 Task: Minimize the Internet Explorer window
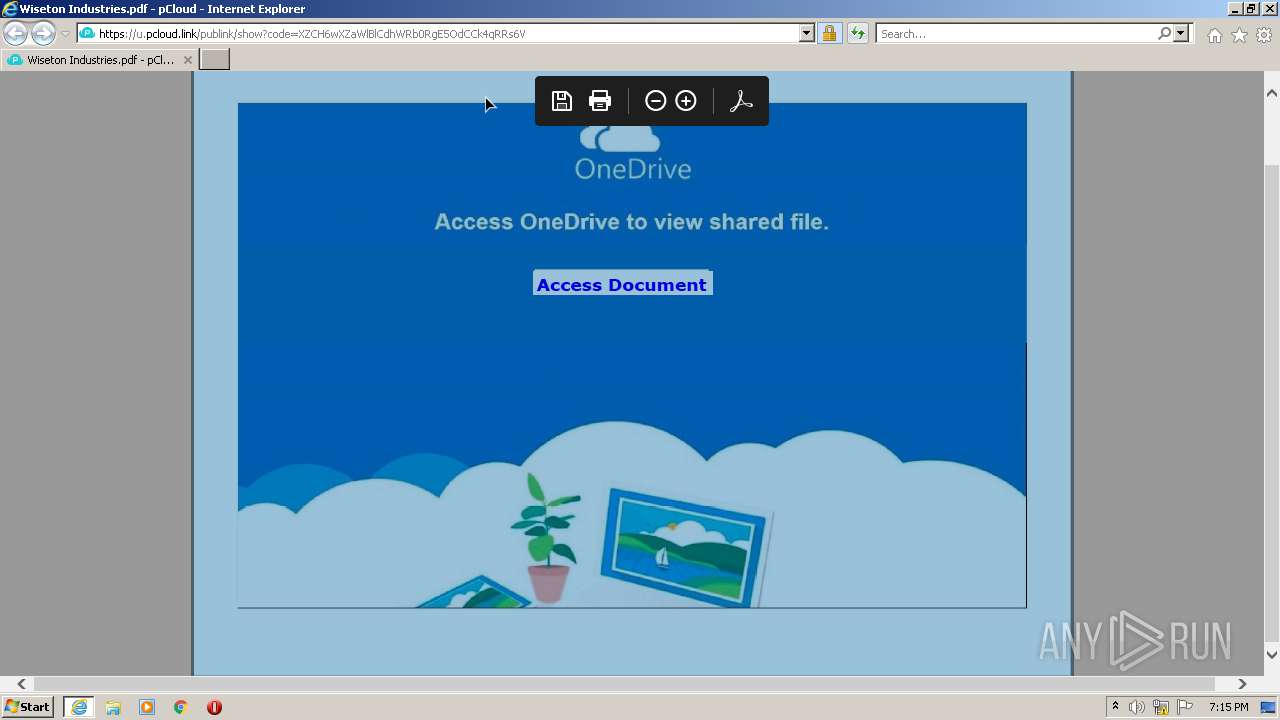click(1235, 9)
